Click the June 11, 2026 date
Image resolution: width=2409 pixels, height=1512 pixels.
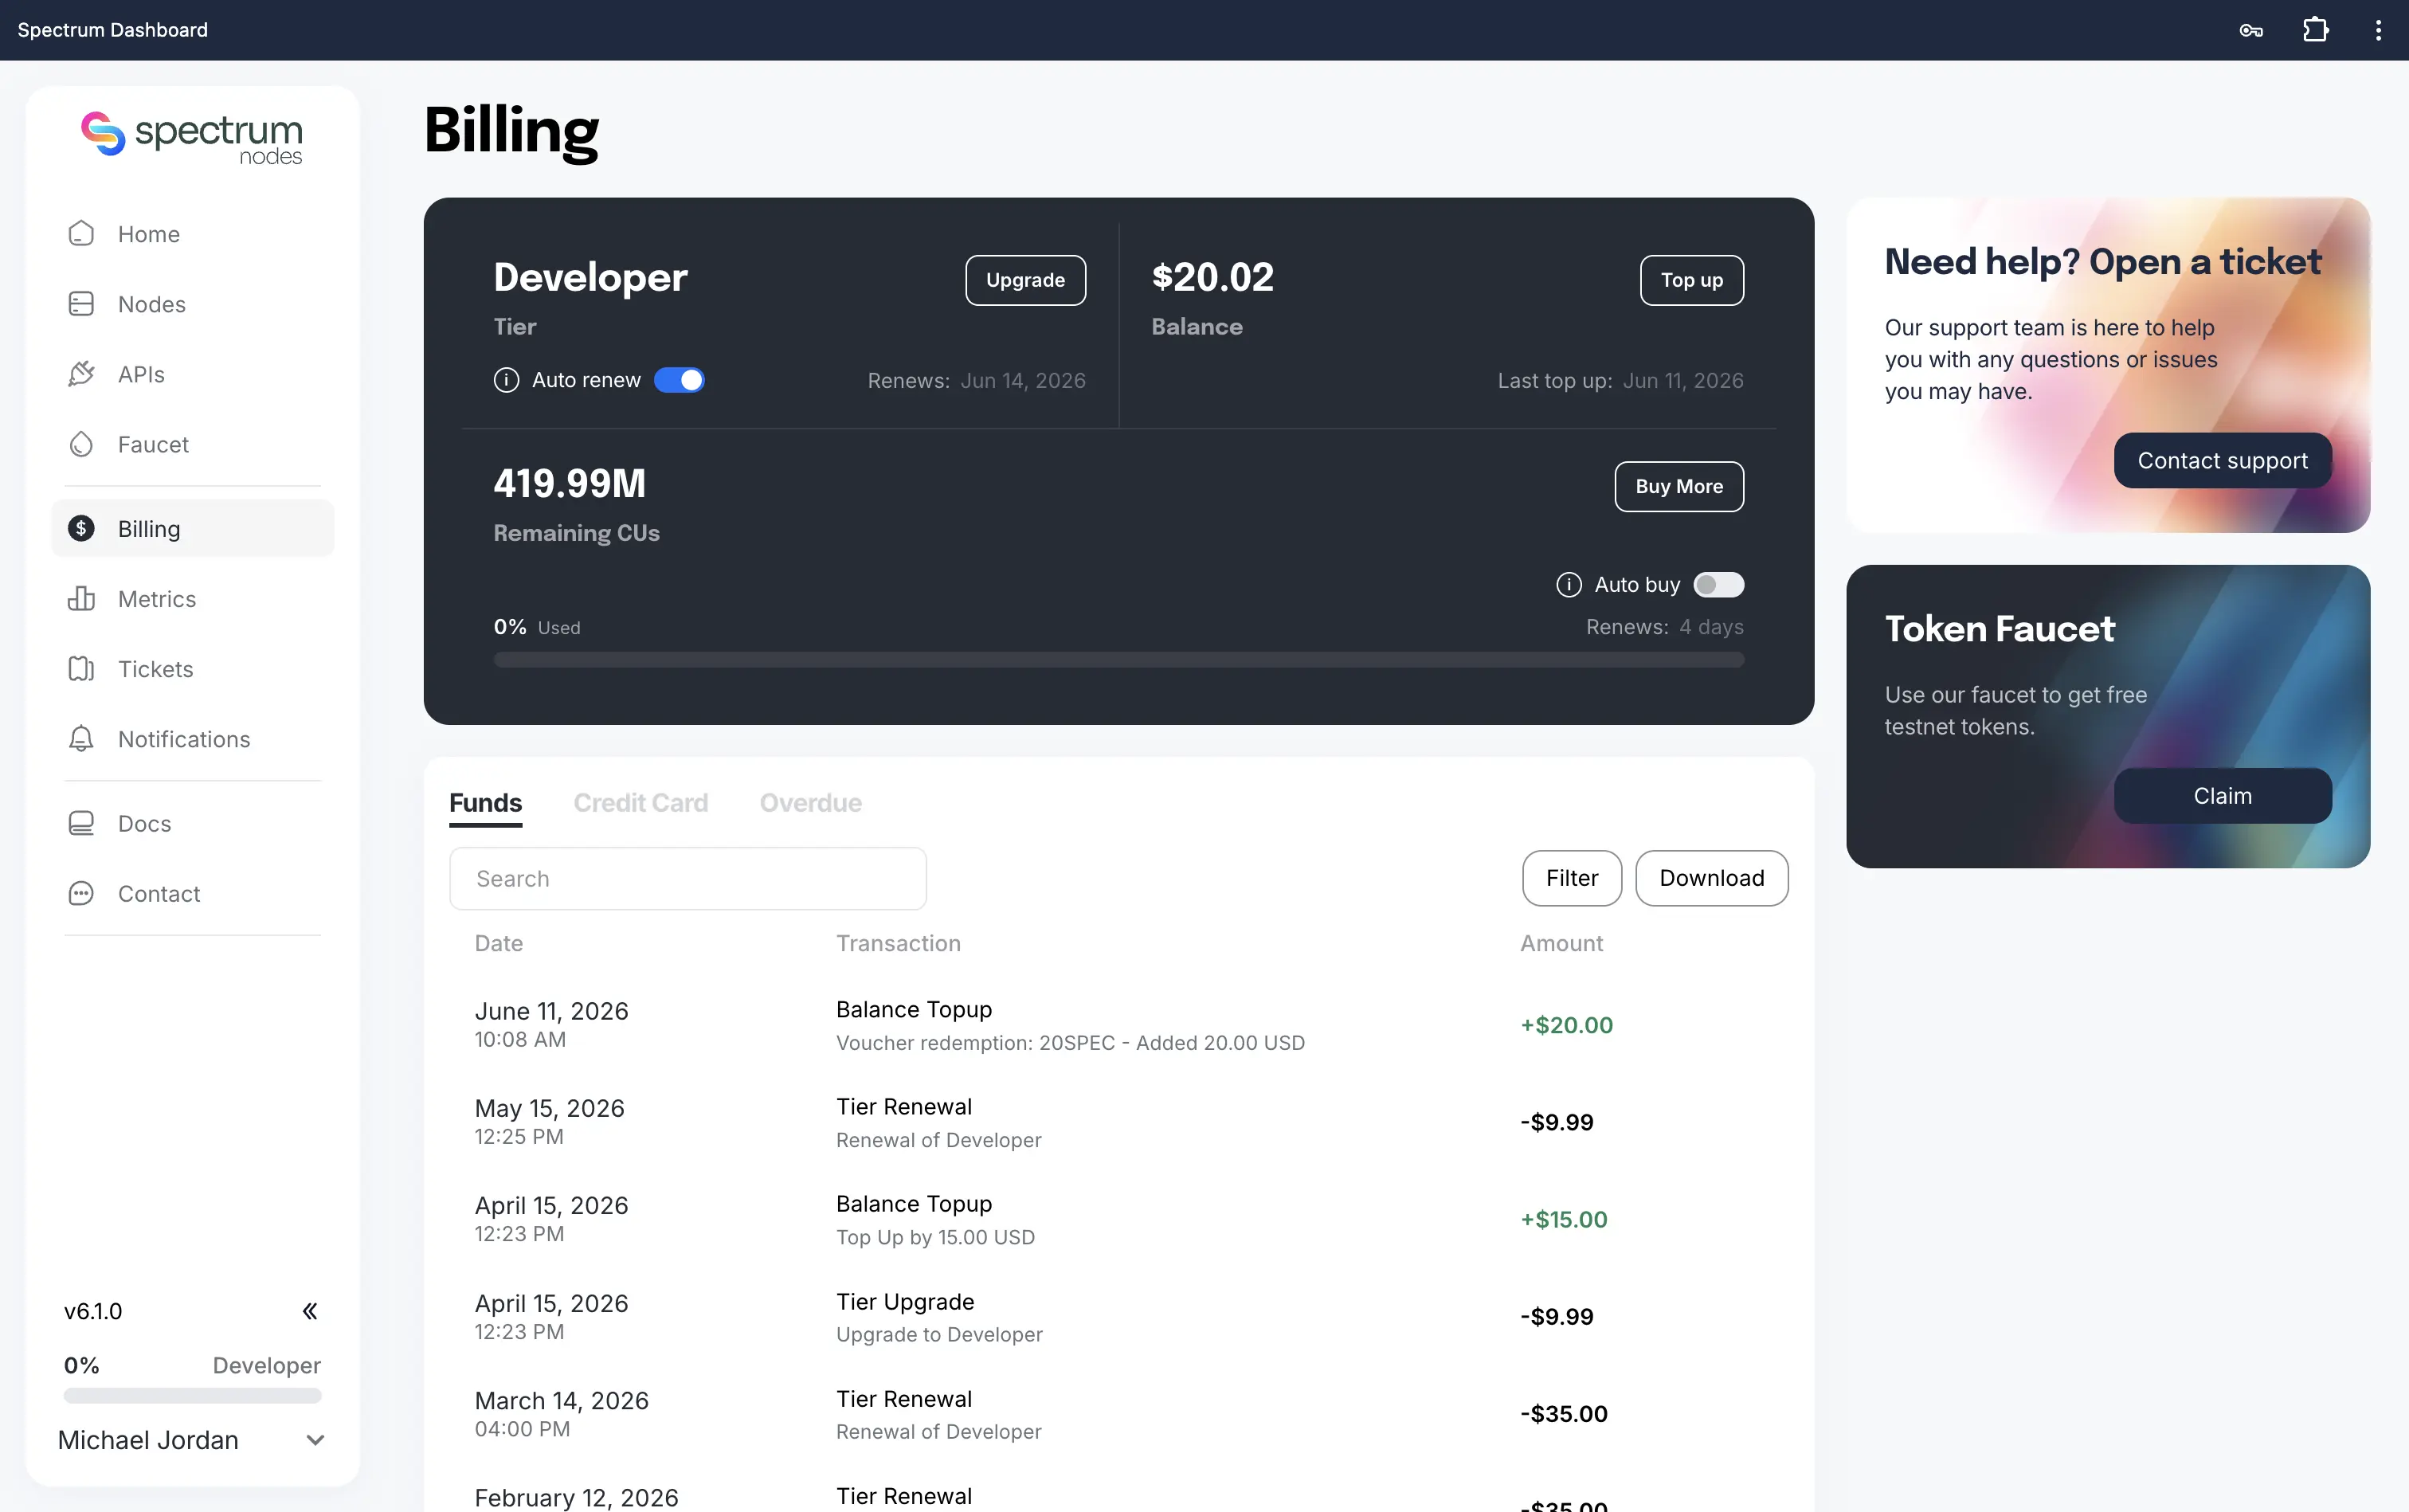pyautogui.click(x=551, y=1011)
